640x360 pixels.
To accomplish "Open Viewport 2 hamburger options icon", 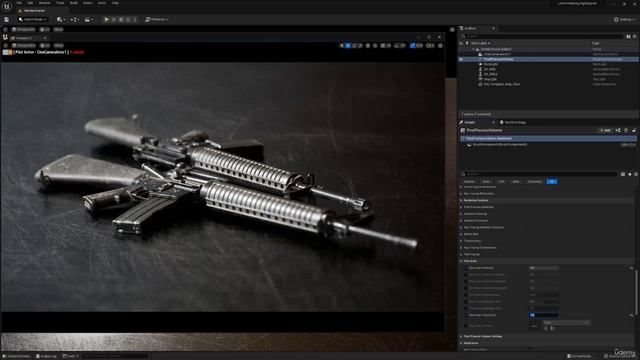I will tap(5, 45).
